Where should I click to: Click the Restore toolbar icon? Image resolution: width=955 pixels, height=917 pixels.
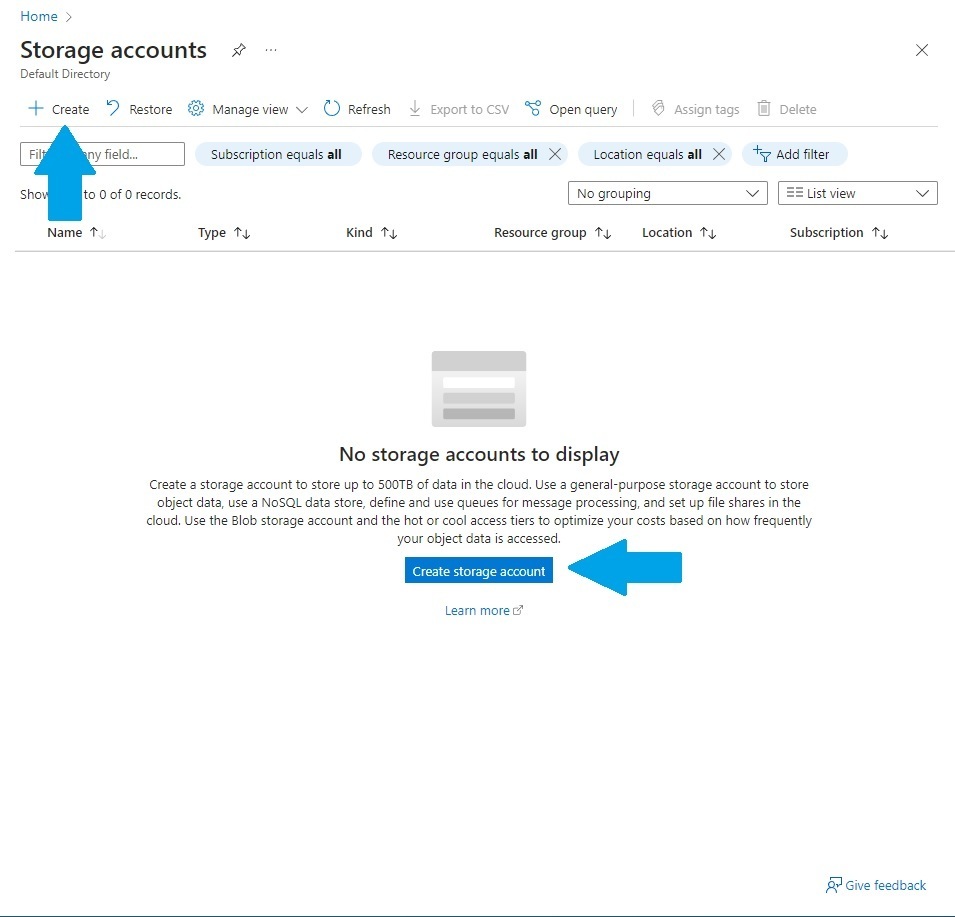(113, 108)
